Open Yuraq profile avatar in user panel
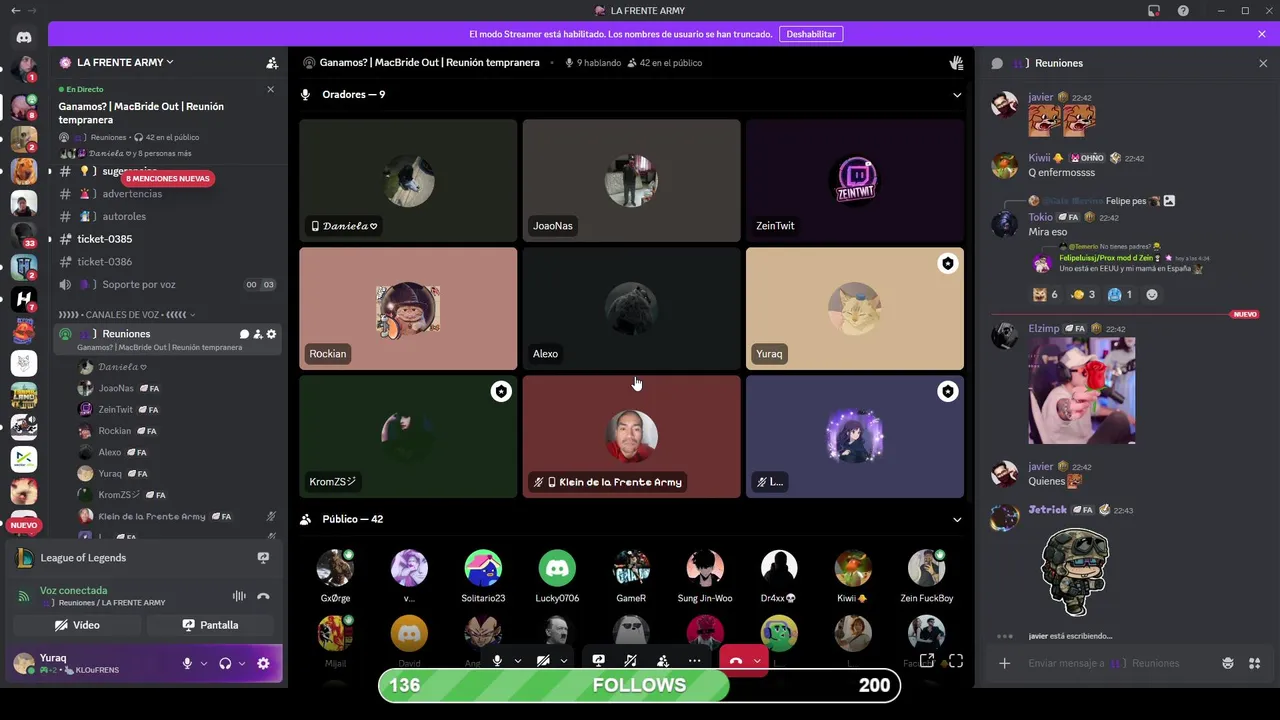The width and height of the screenshot is (1280, 720). point(24,663)
